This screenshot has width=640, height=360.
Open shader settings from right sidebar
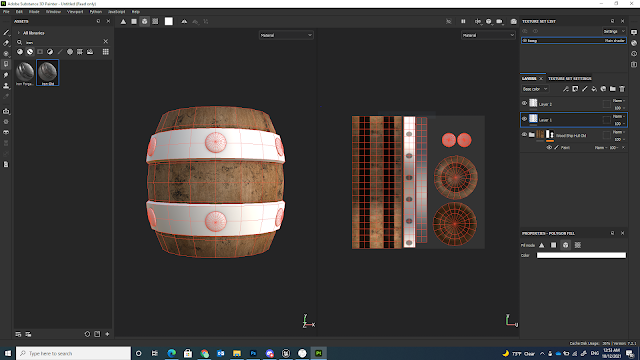634,43
